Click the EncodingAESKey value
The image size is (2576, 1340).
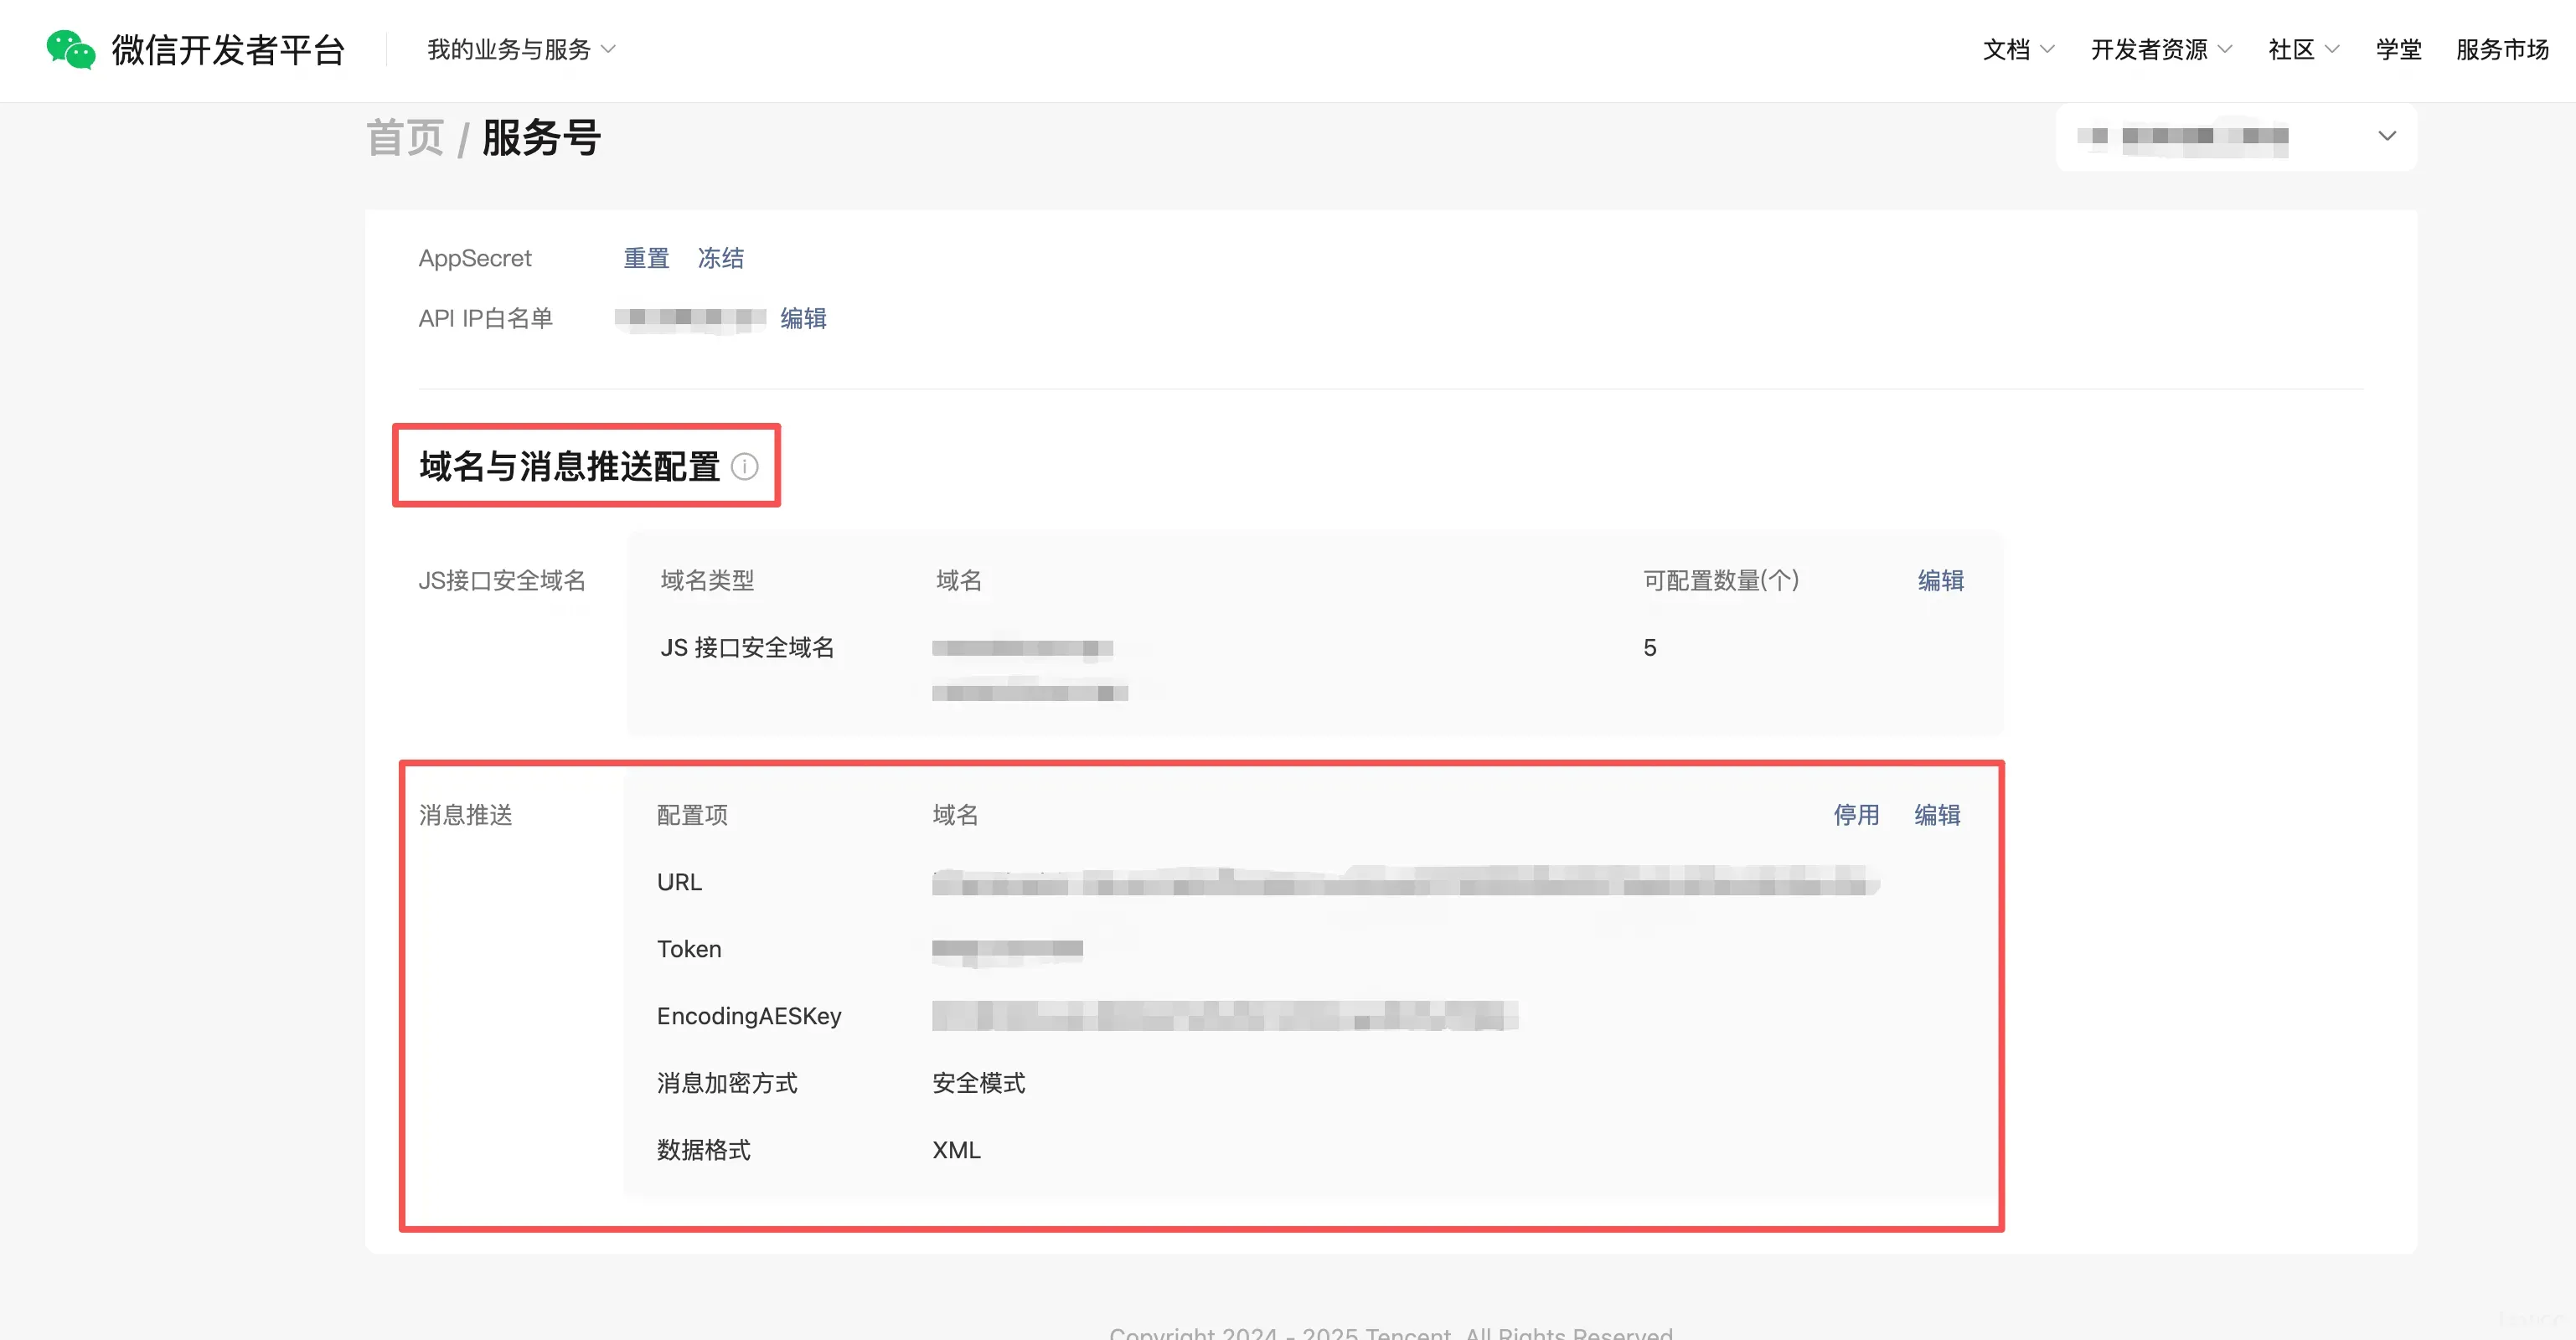(x=1224, y=1016)
